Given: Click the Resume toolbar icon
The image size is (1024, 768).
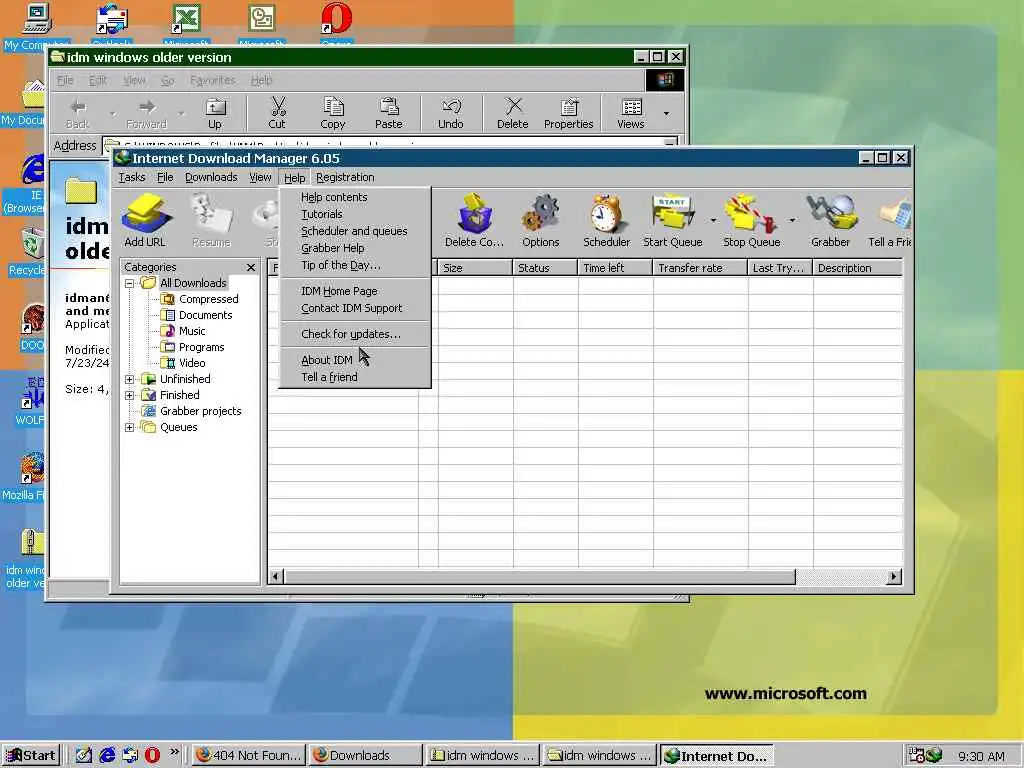Looking at the screenshot, I should (x=212, y=221).
